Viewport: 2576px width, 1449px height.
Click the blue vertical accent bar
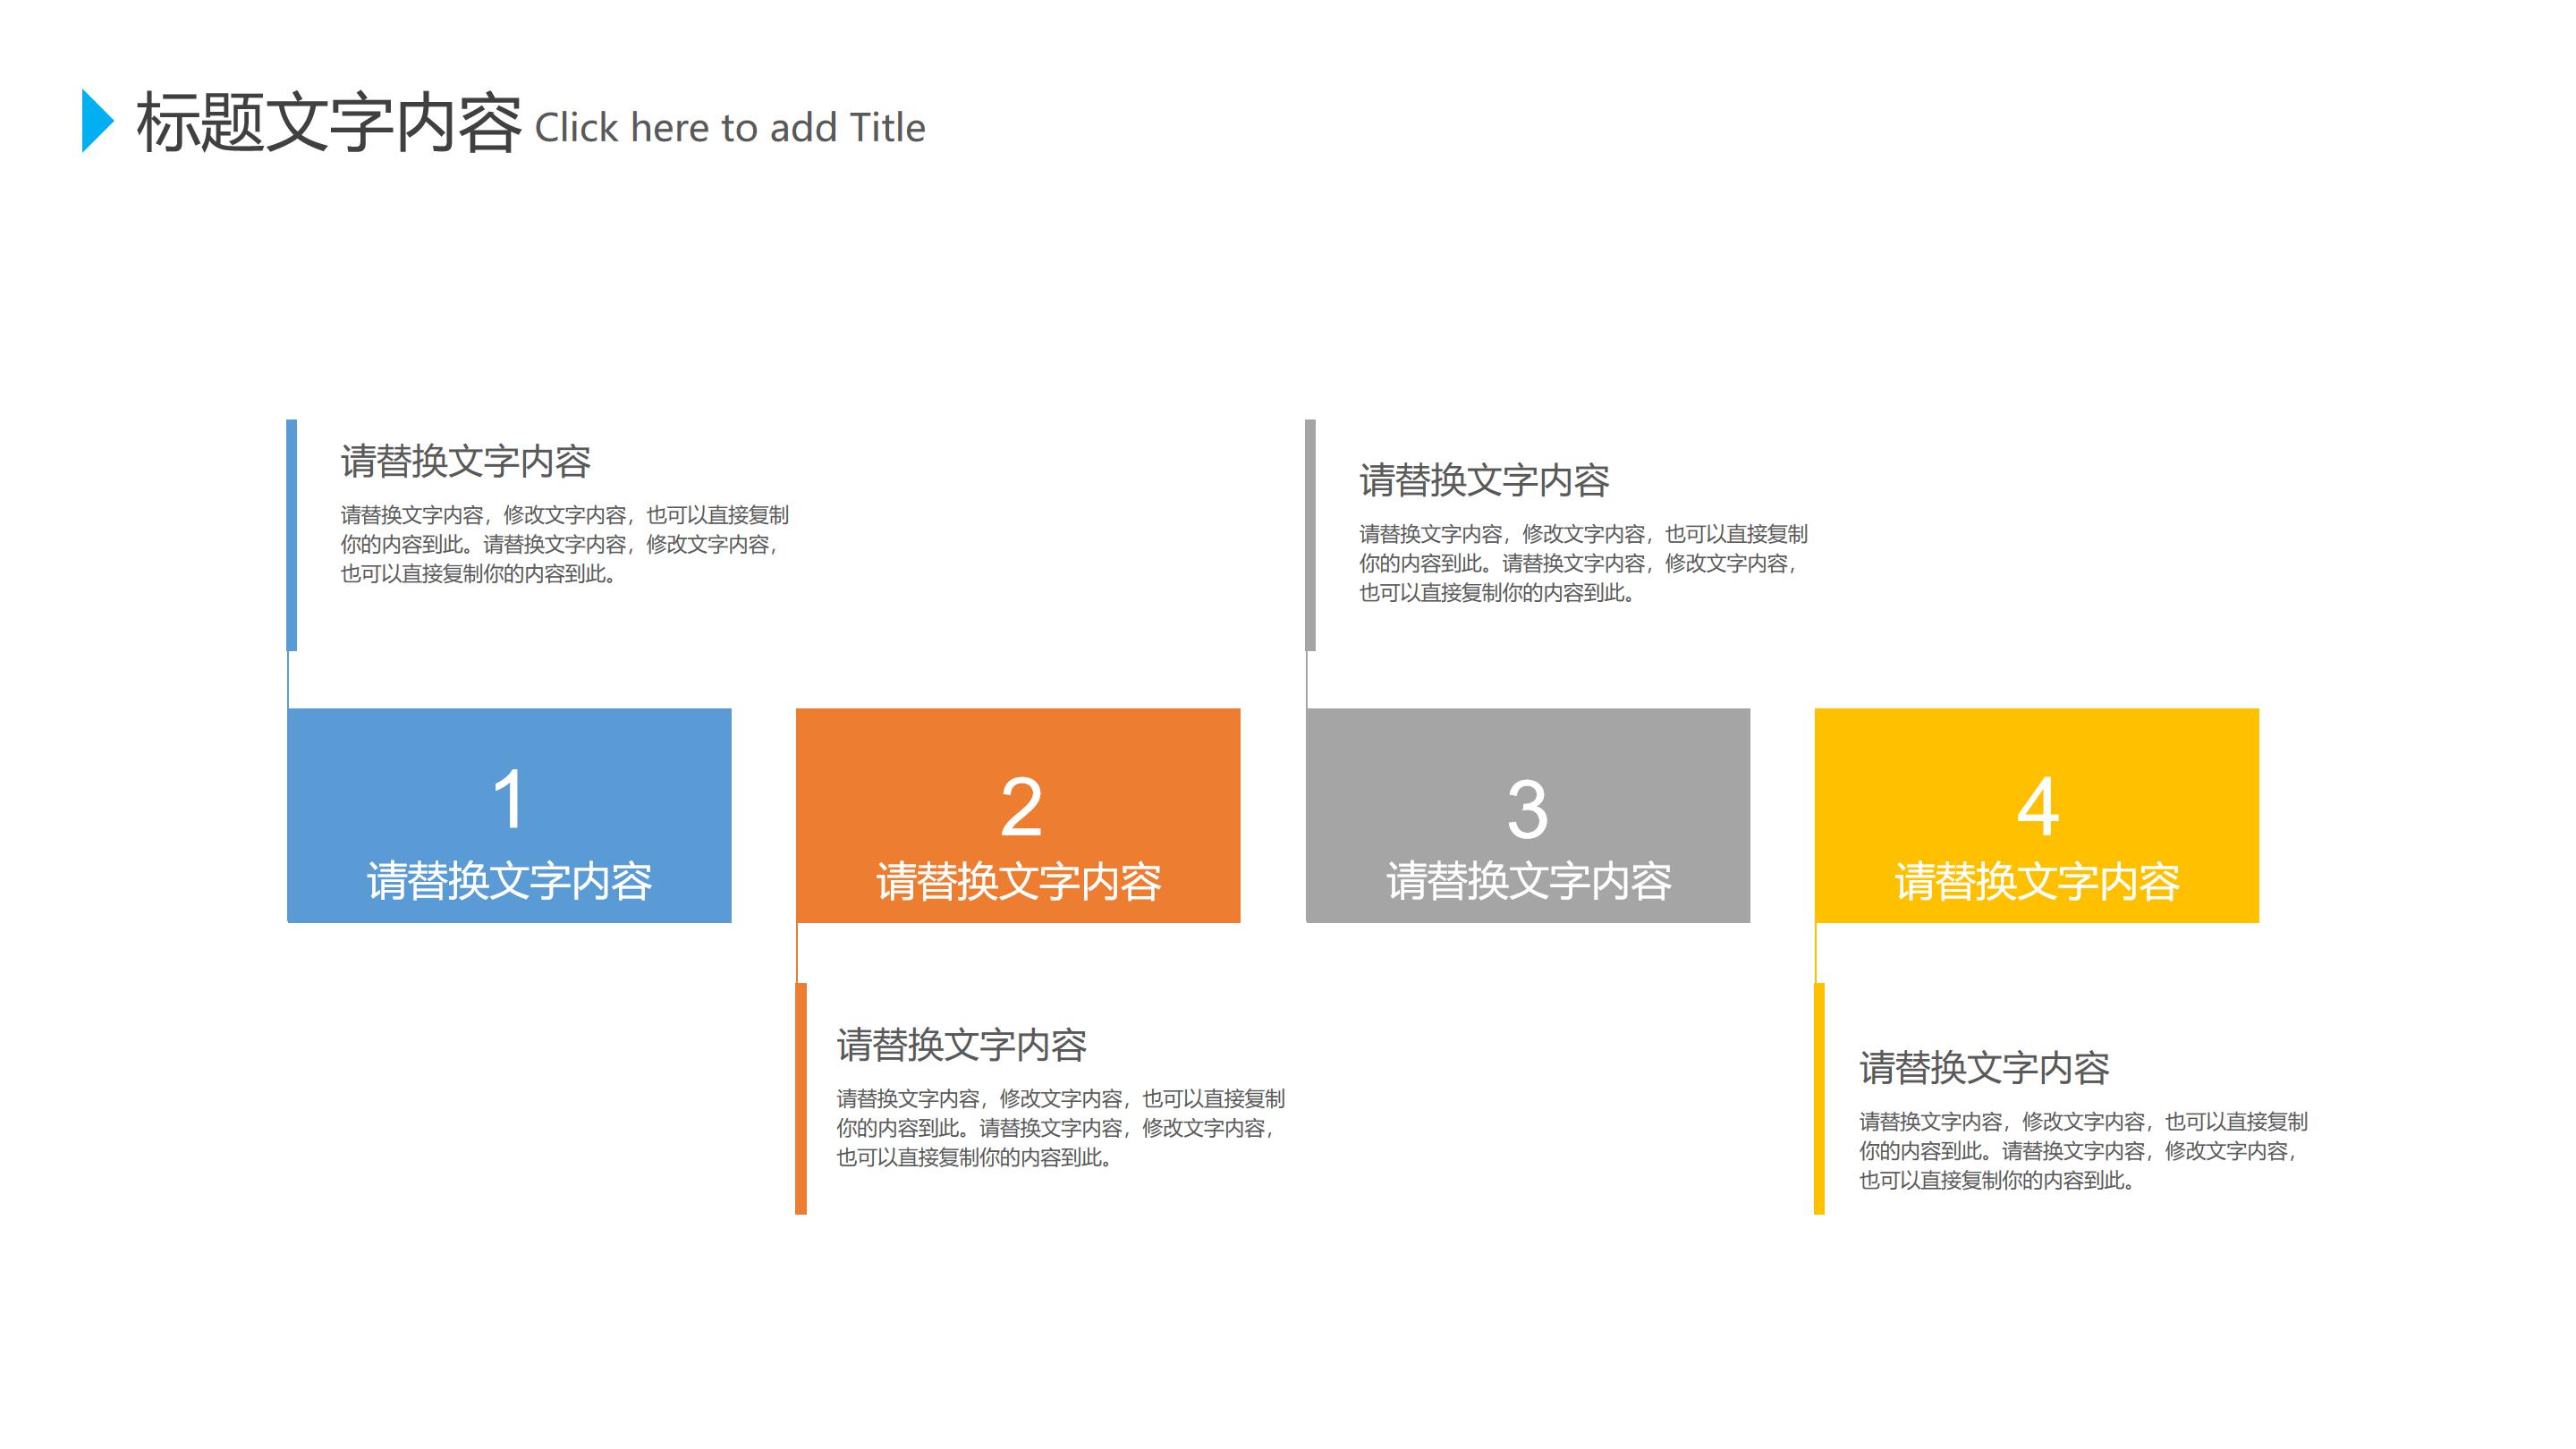[292, 535]
